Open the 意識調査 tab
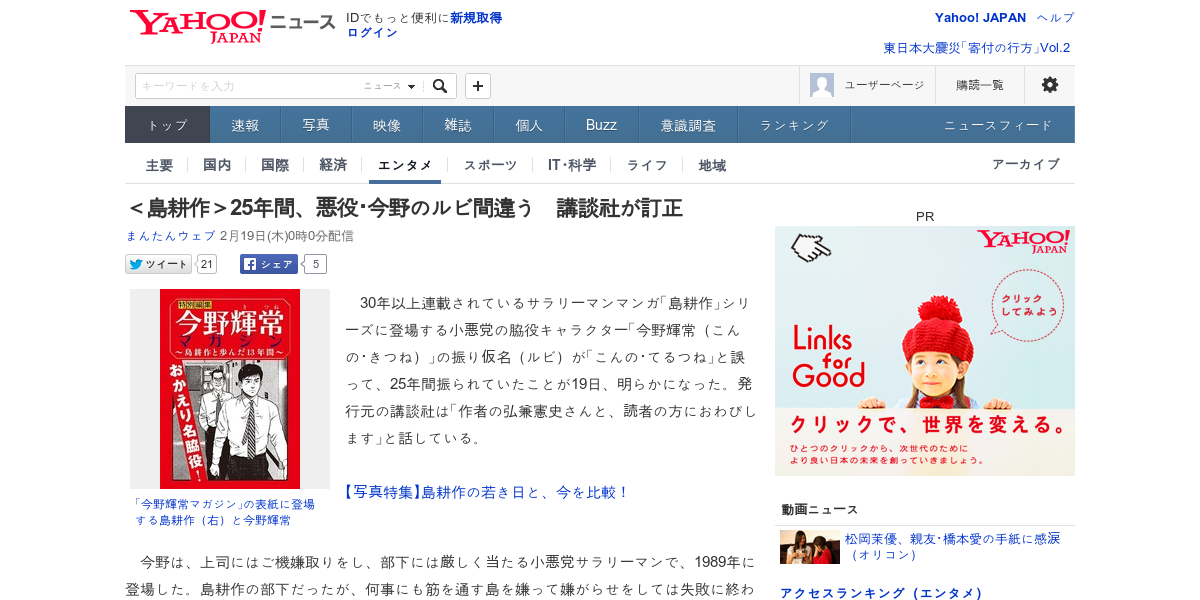 [x=688, y=125]
